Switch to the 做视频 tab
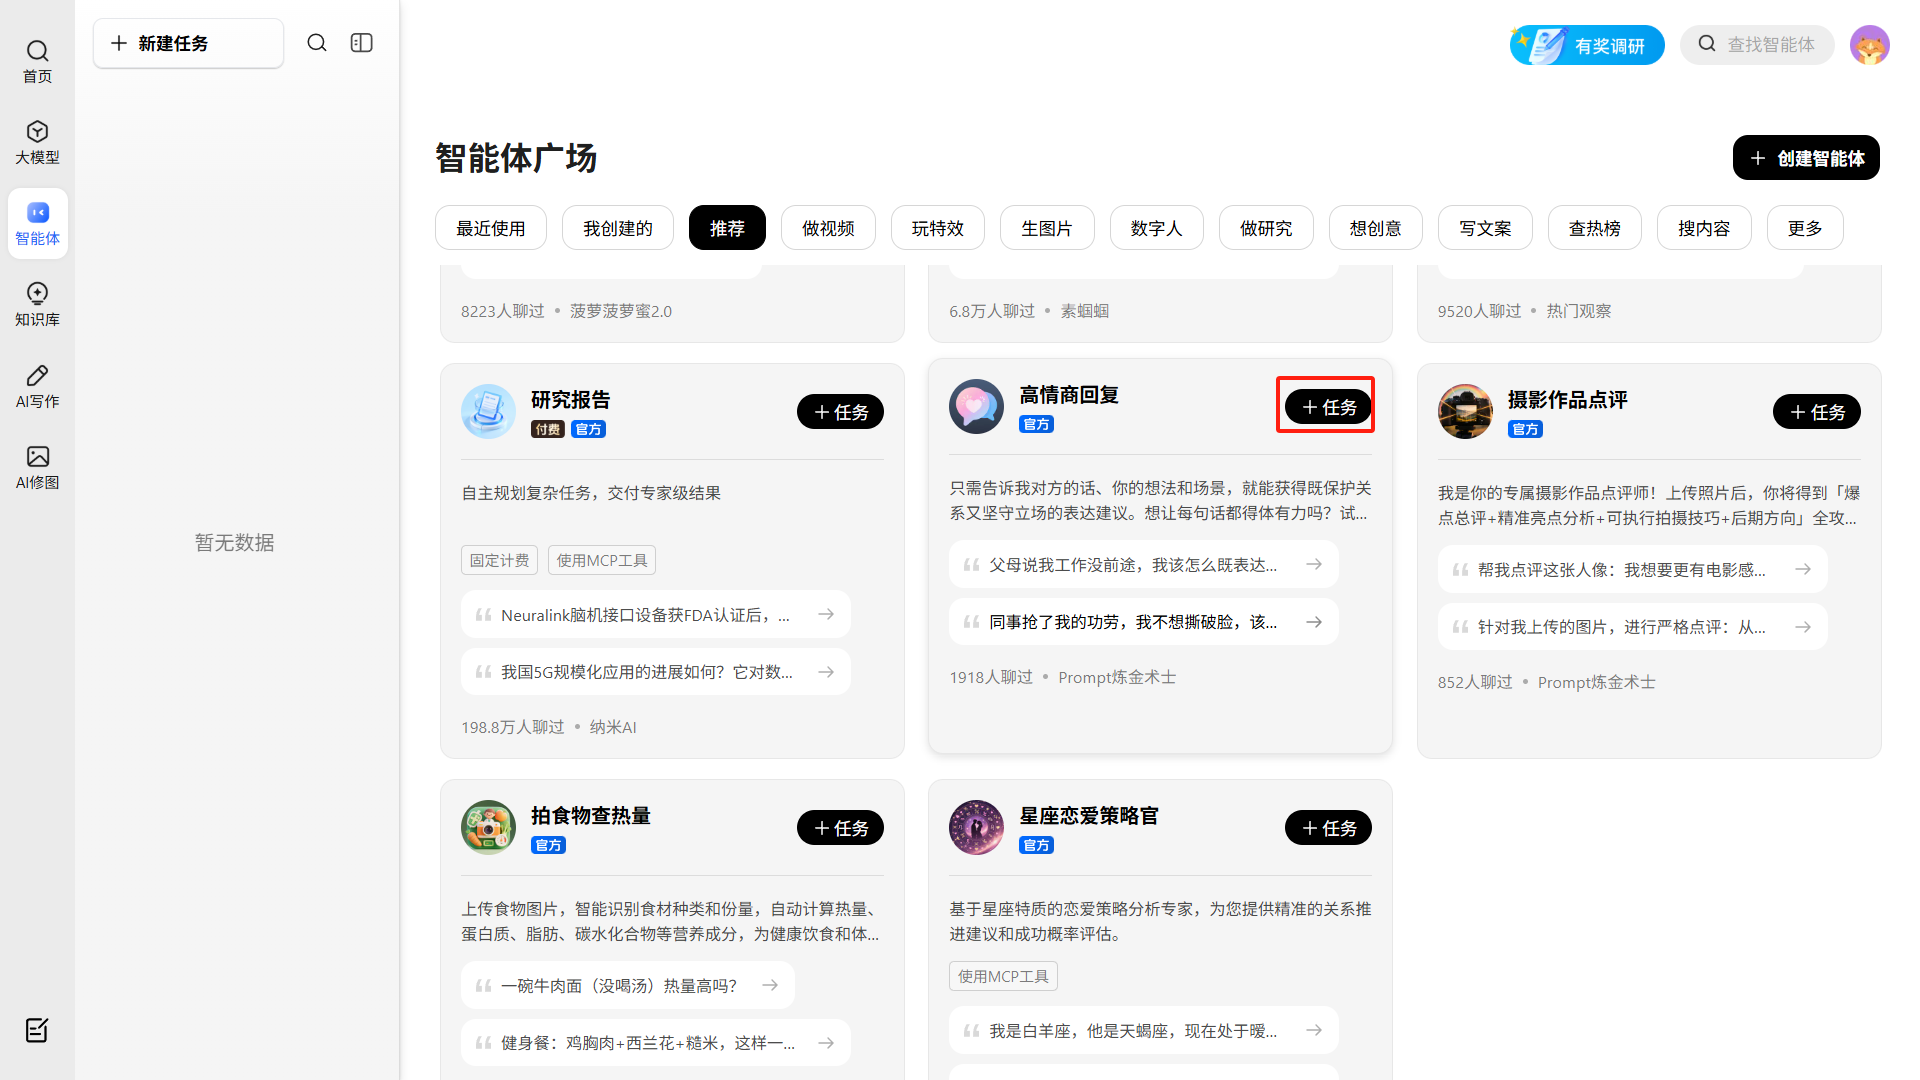Screen dimensions: 1920x1080 [828, 228]
